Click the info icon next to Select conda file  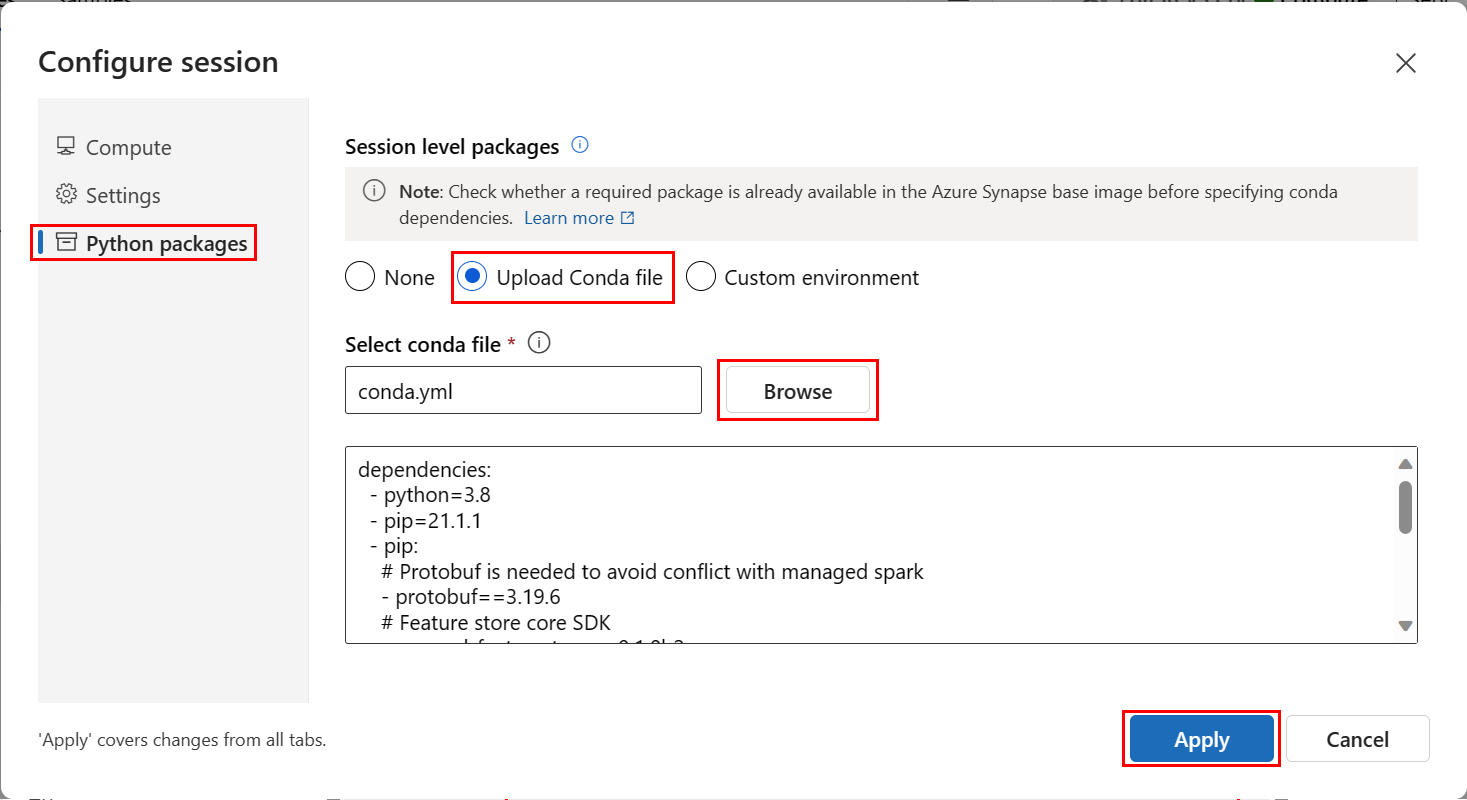click(539, 342)
